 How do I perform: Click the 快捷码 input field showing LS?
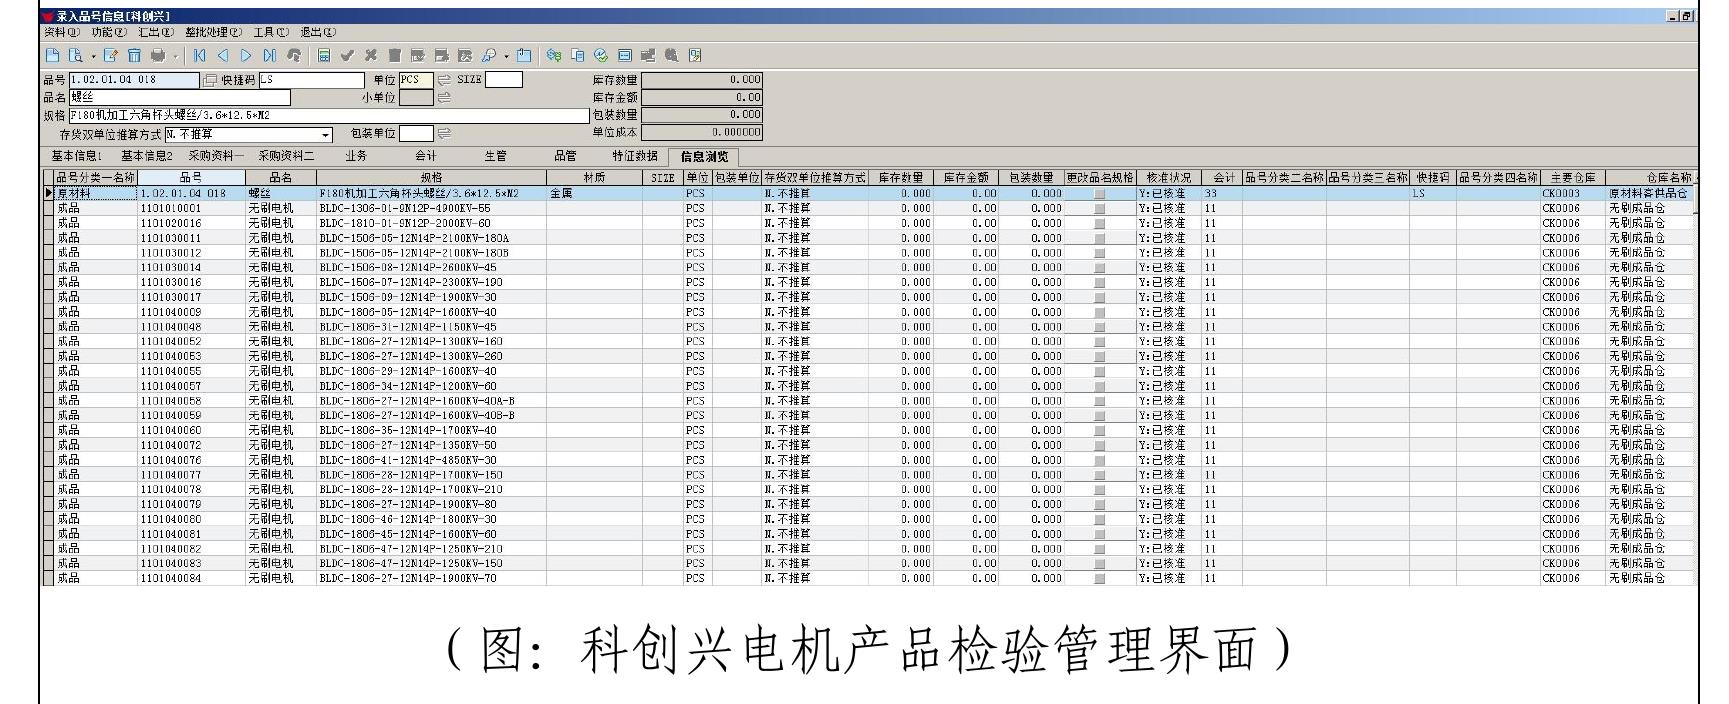pyautogui.click(x=311, y=80)
